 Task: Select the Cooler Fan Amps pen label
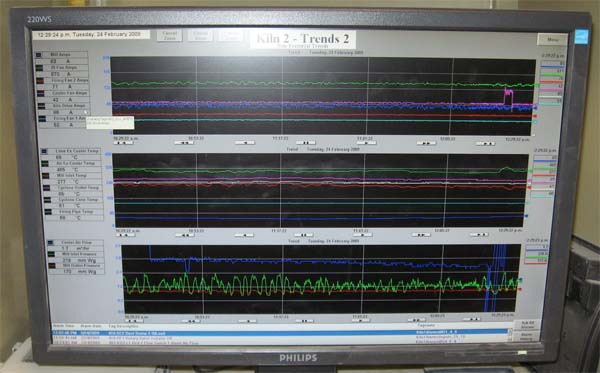click(x=70, y=93)
